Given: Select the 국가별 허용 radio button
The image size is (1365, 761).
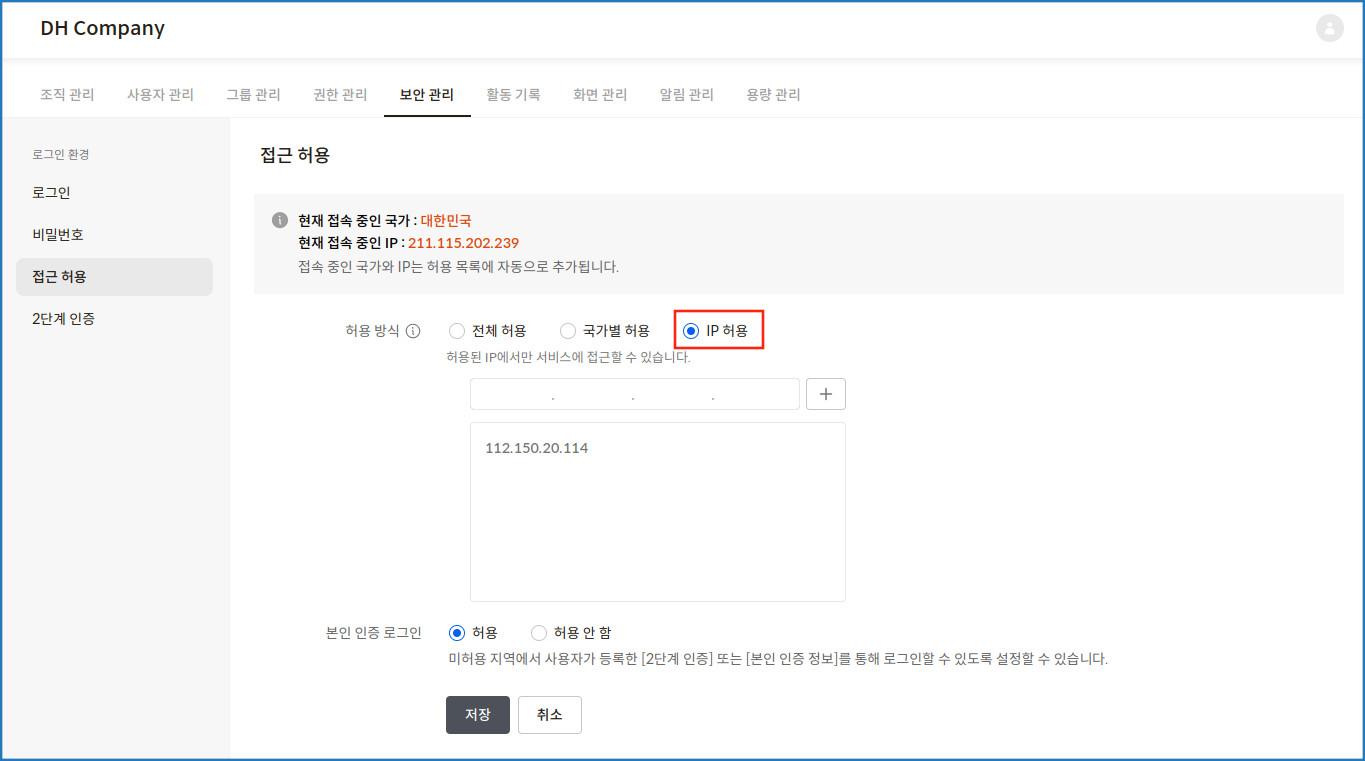Looking at the screenshot, I should click(x=568, y=331).
